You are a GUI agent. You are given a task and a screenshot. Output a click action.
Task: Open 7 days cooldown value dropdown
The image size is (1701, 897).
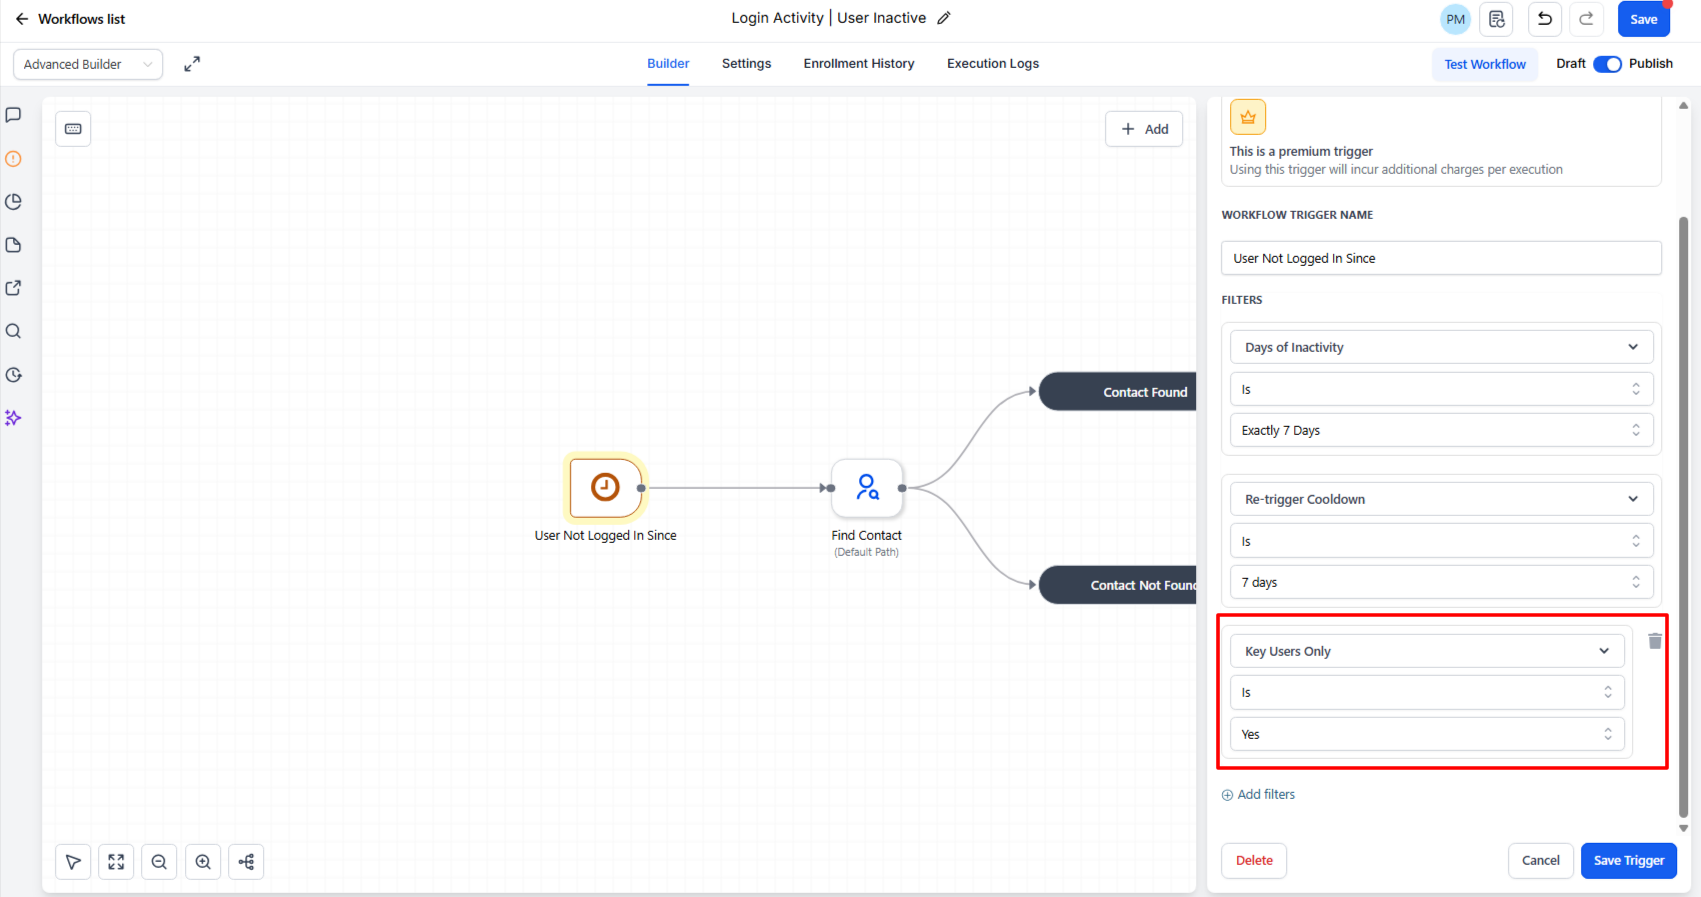(x=1441, y=582)
